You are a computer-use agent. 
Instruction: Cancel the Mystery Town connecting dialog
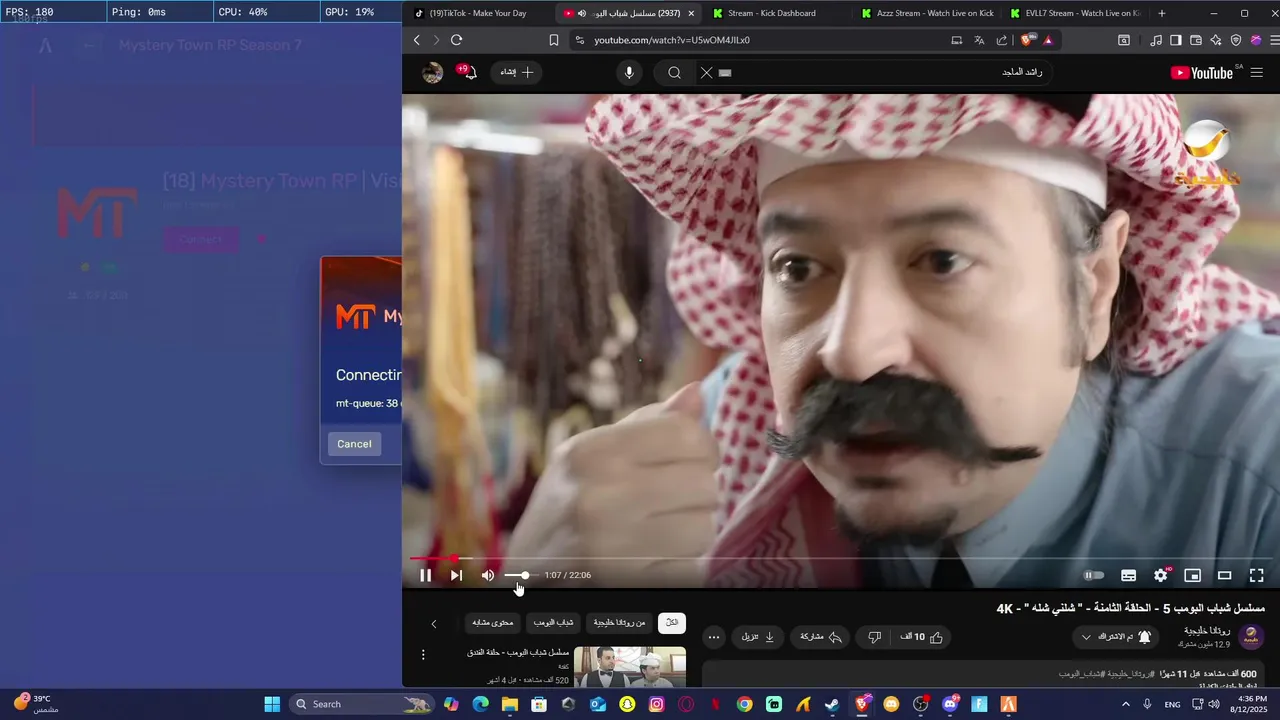354,444
